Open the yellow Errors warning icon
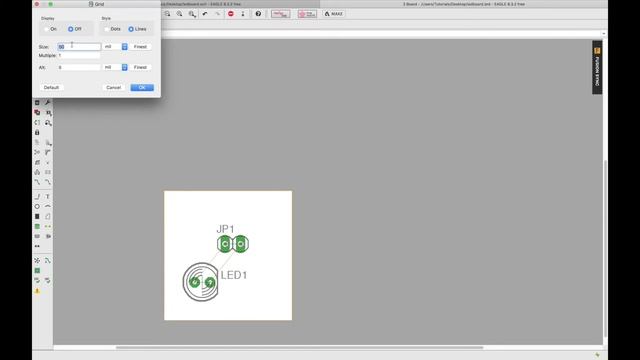The height and width of the screenshot is (360, 640). point(37,291)
